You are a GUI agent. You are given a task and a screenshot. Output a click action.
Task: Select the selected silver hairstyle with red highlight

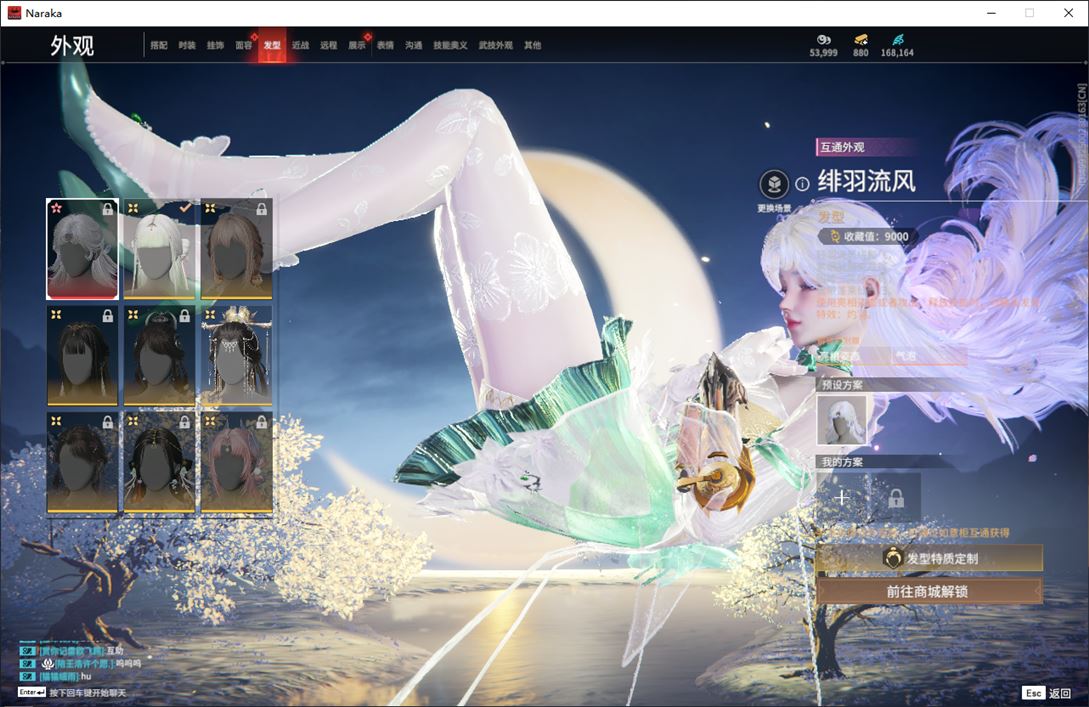(x=83, y=249)
